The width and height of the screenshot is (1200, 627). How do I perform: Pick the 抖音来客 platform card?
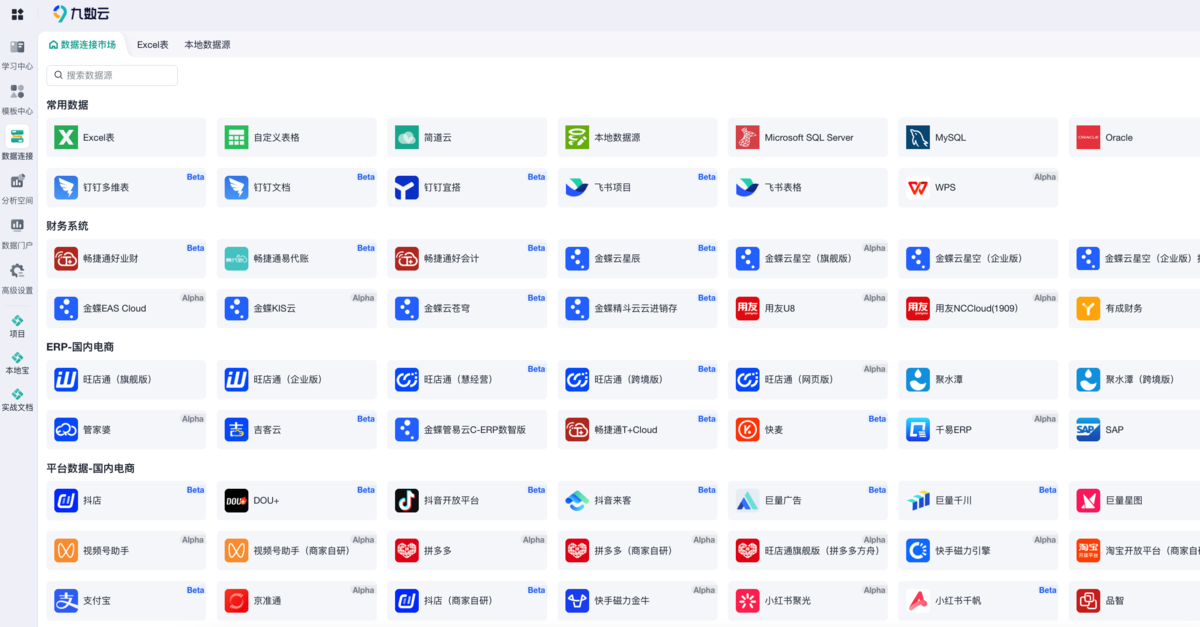pos(638,501)
